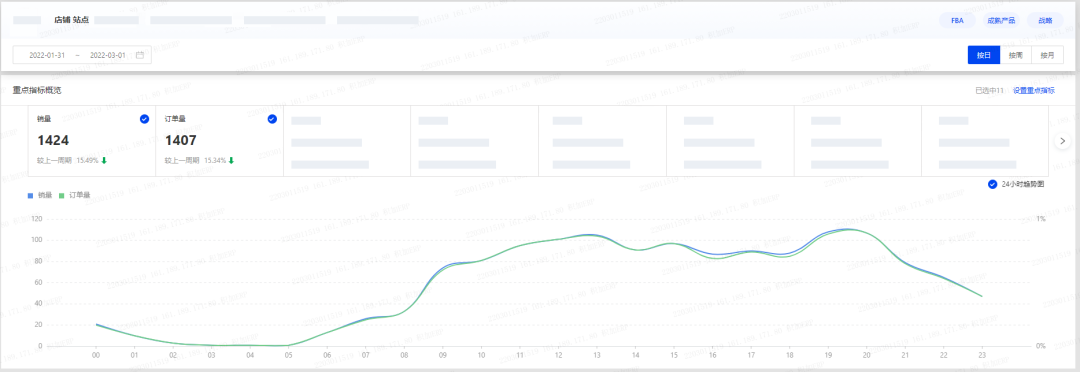Switch to 按周 weekly view
The height and width of the screenshot is (372, 1080).
1015,55
